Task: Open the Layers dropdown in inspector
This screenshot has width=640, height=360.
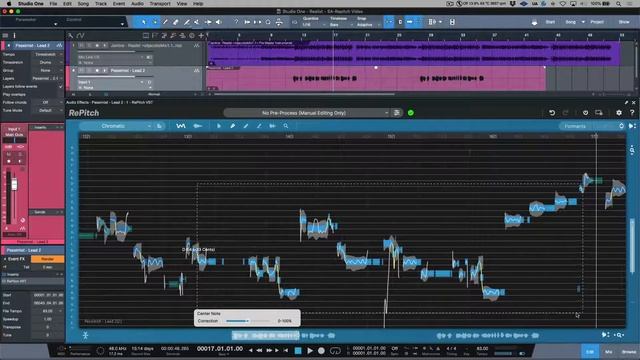Action: pos(48,78)
